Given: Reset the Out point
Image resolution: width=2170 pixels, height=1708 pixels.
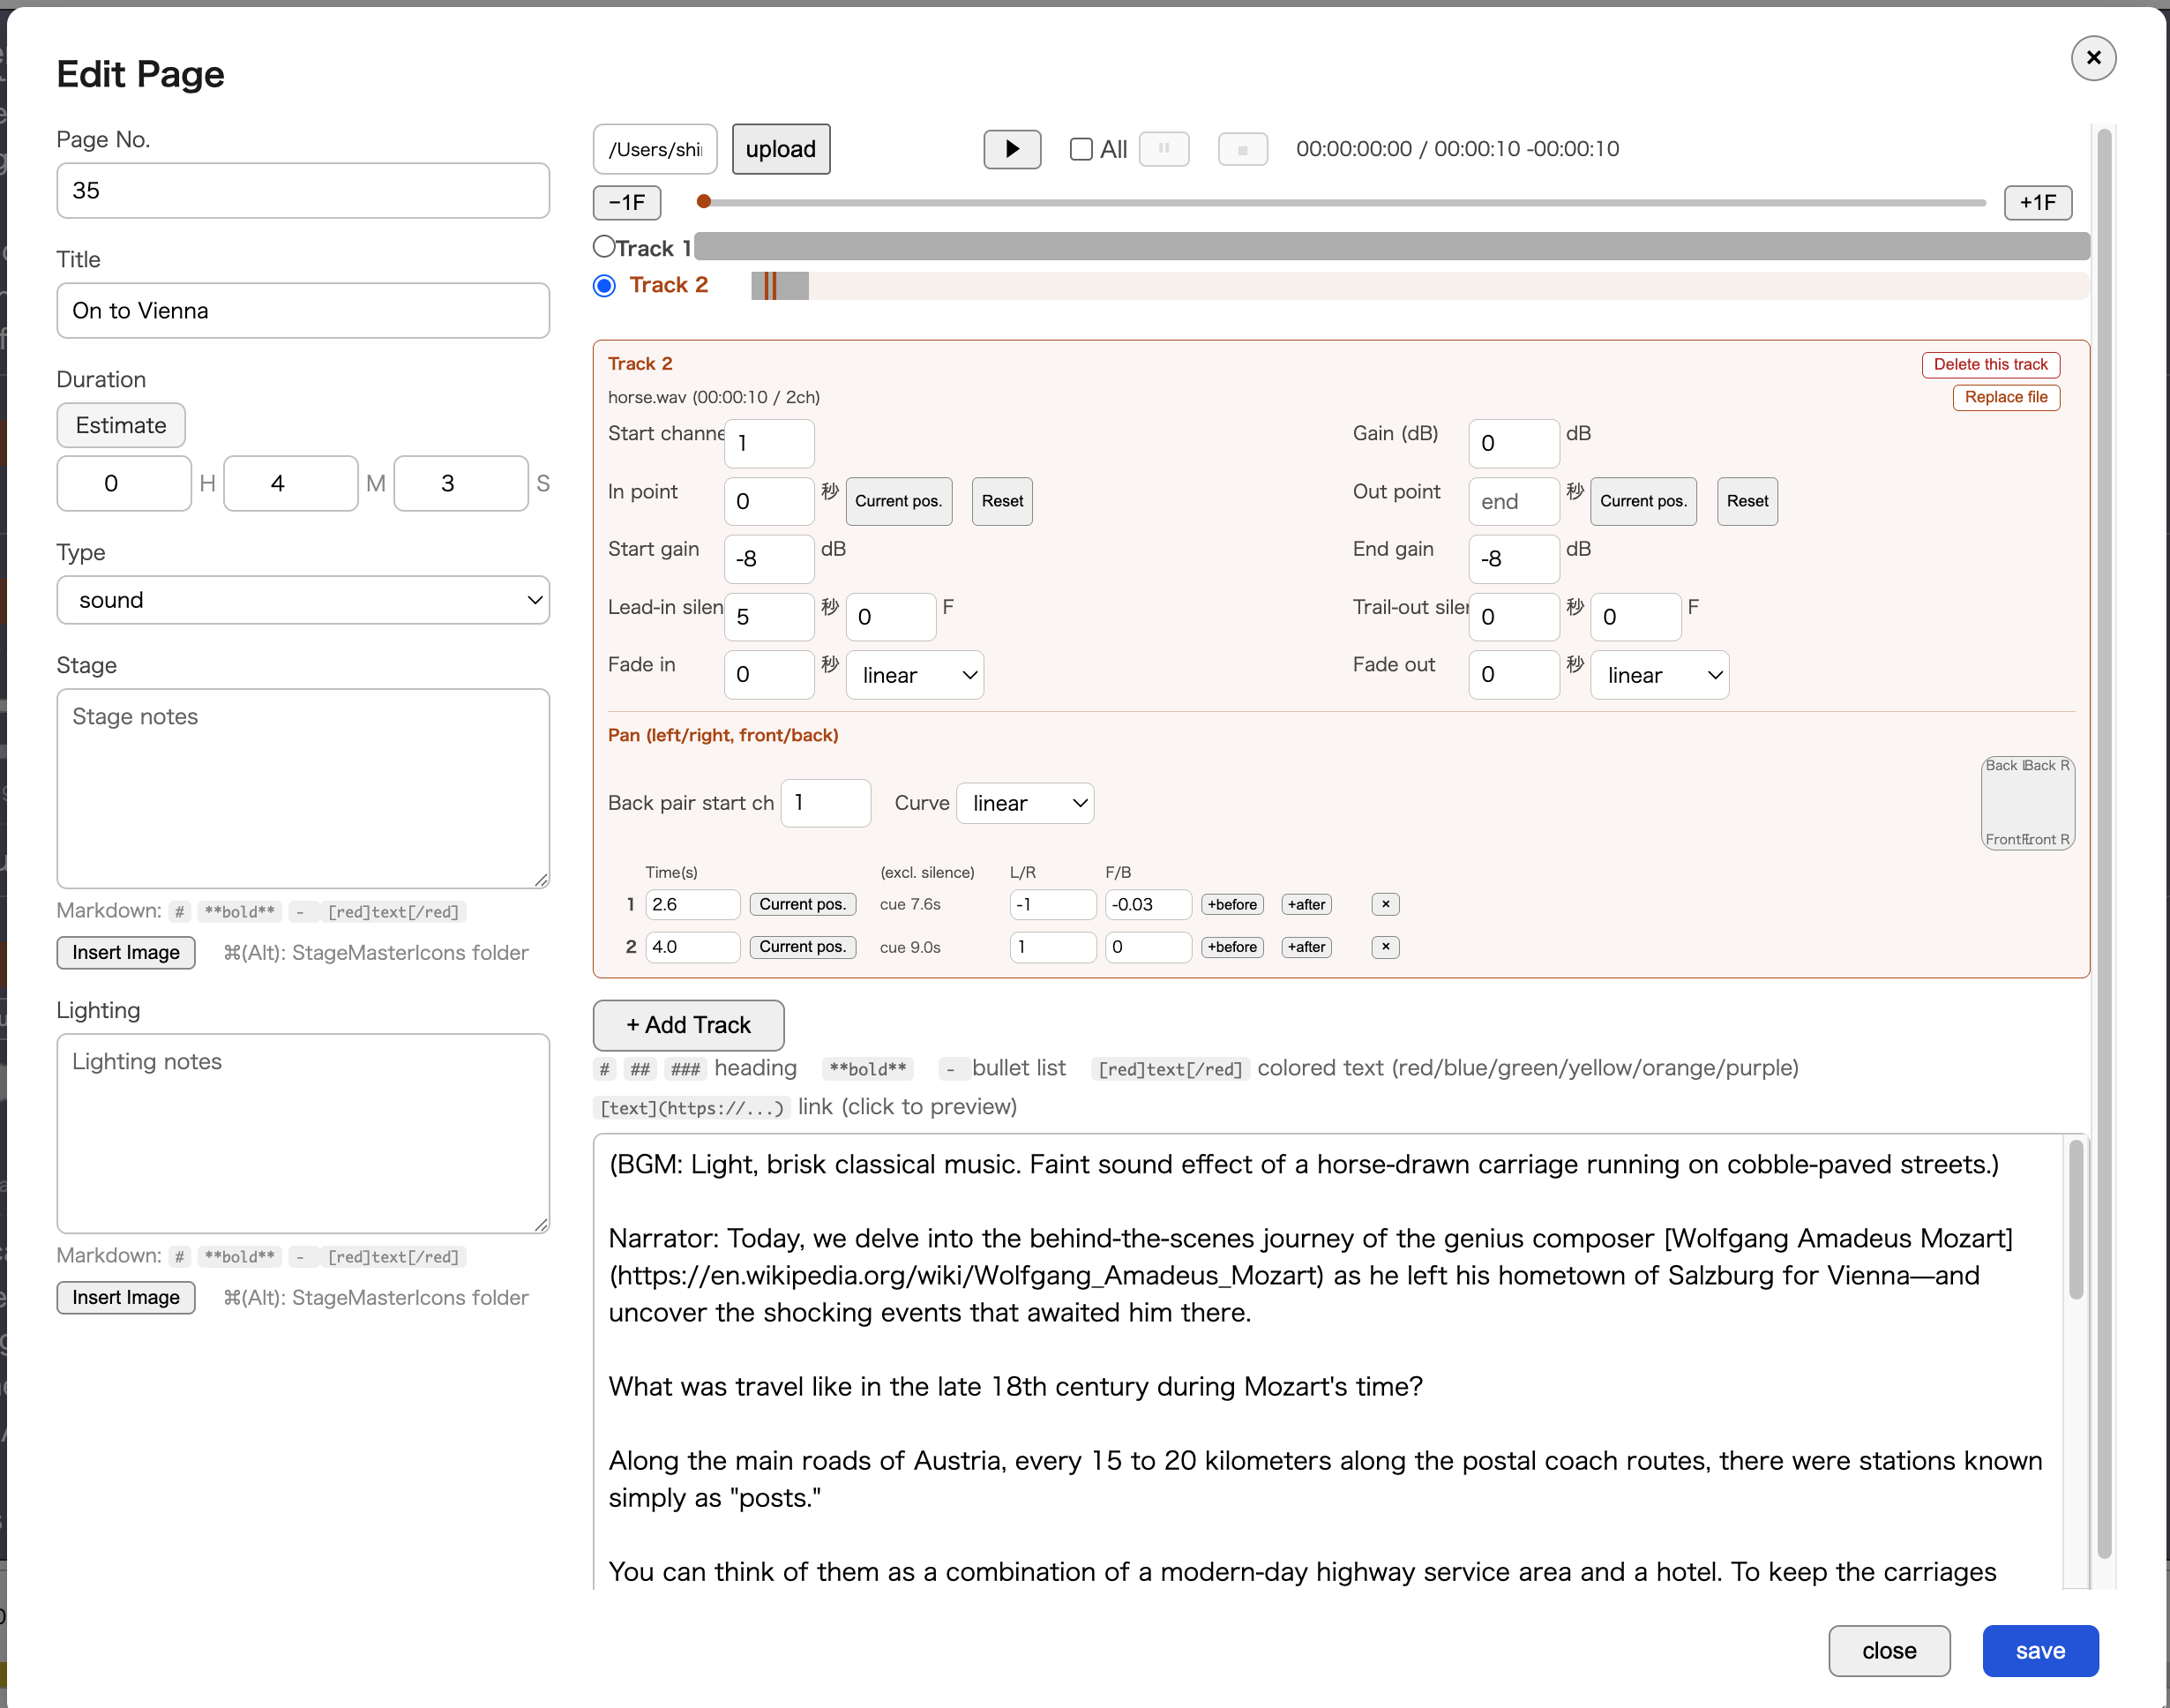Looking at the screenshot, I should click(1747, 501).
